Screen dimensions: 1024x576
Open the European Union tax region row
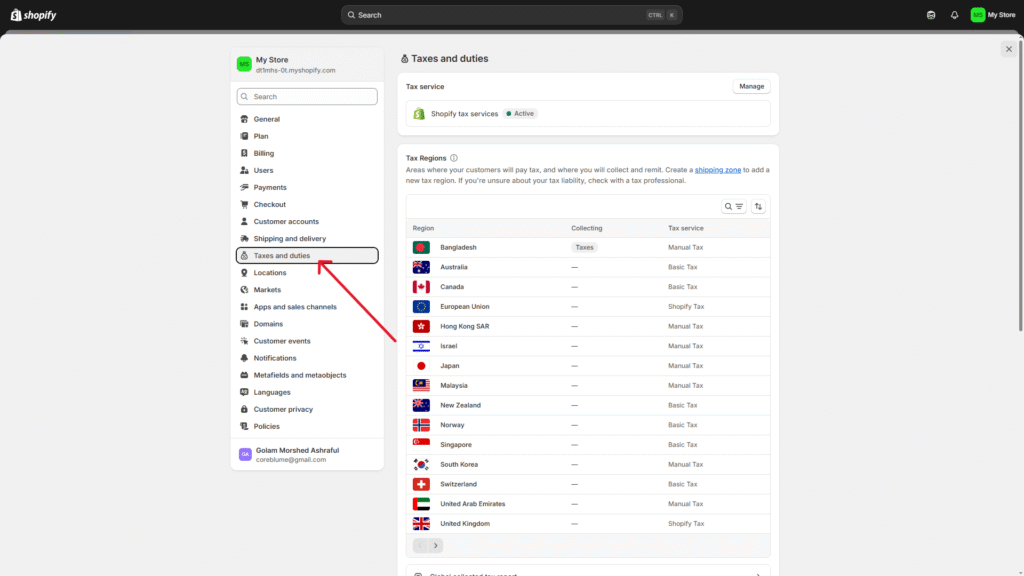464,306
